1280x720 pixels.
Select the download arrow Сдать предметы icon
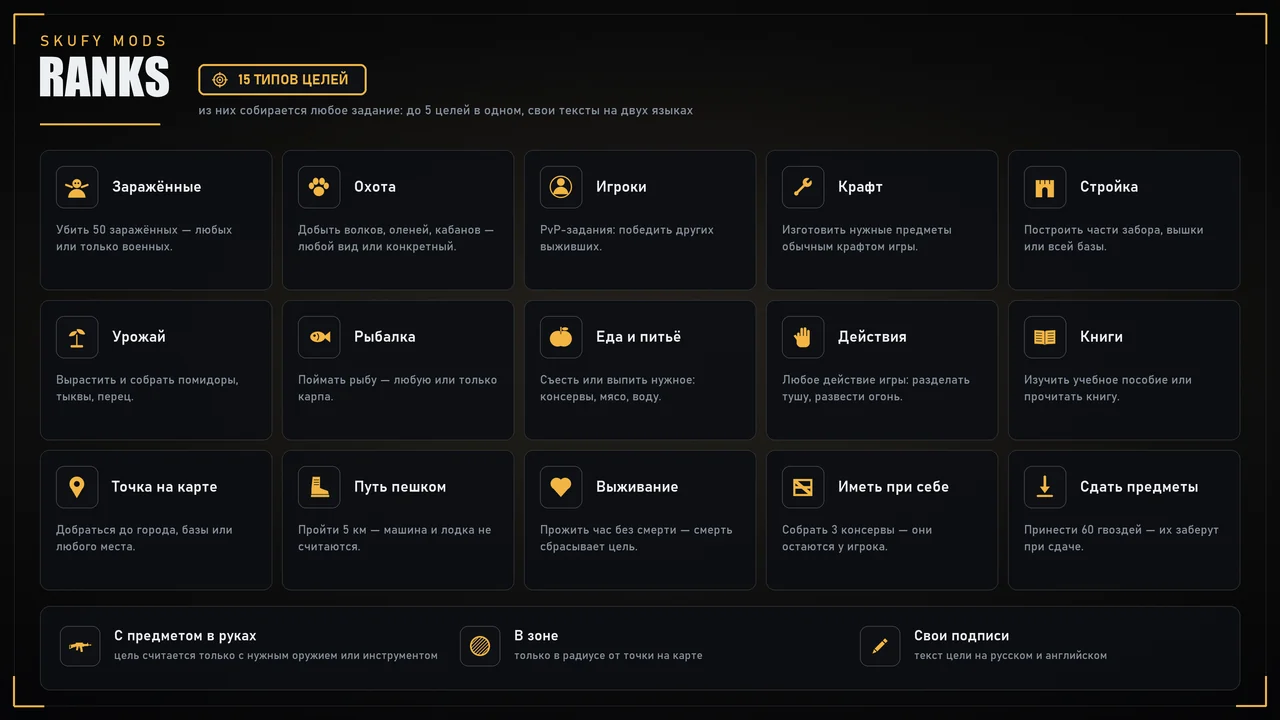click(x=1045, y=487)
